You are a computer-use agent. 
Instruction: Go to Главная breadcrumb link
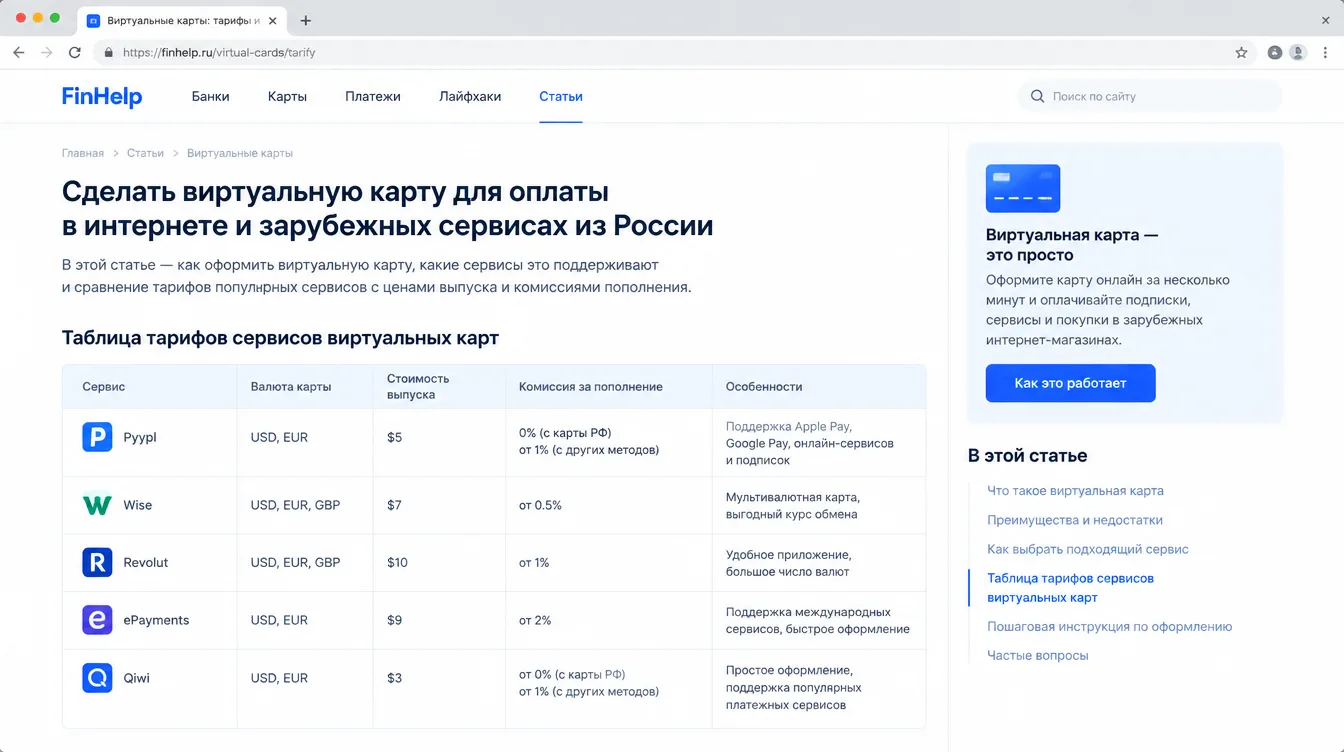click(x=83, y=153)
